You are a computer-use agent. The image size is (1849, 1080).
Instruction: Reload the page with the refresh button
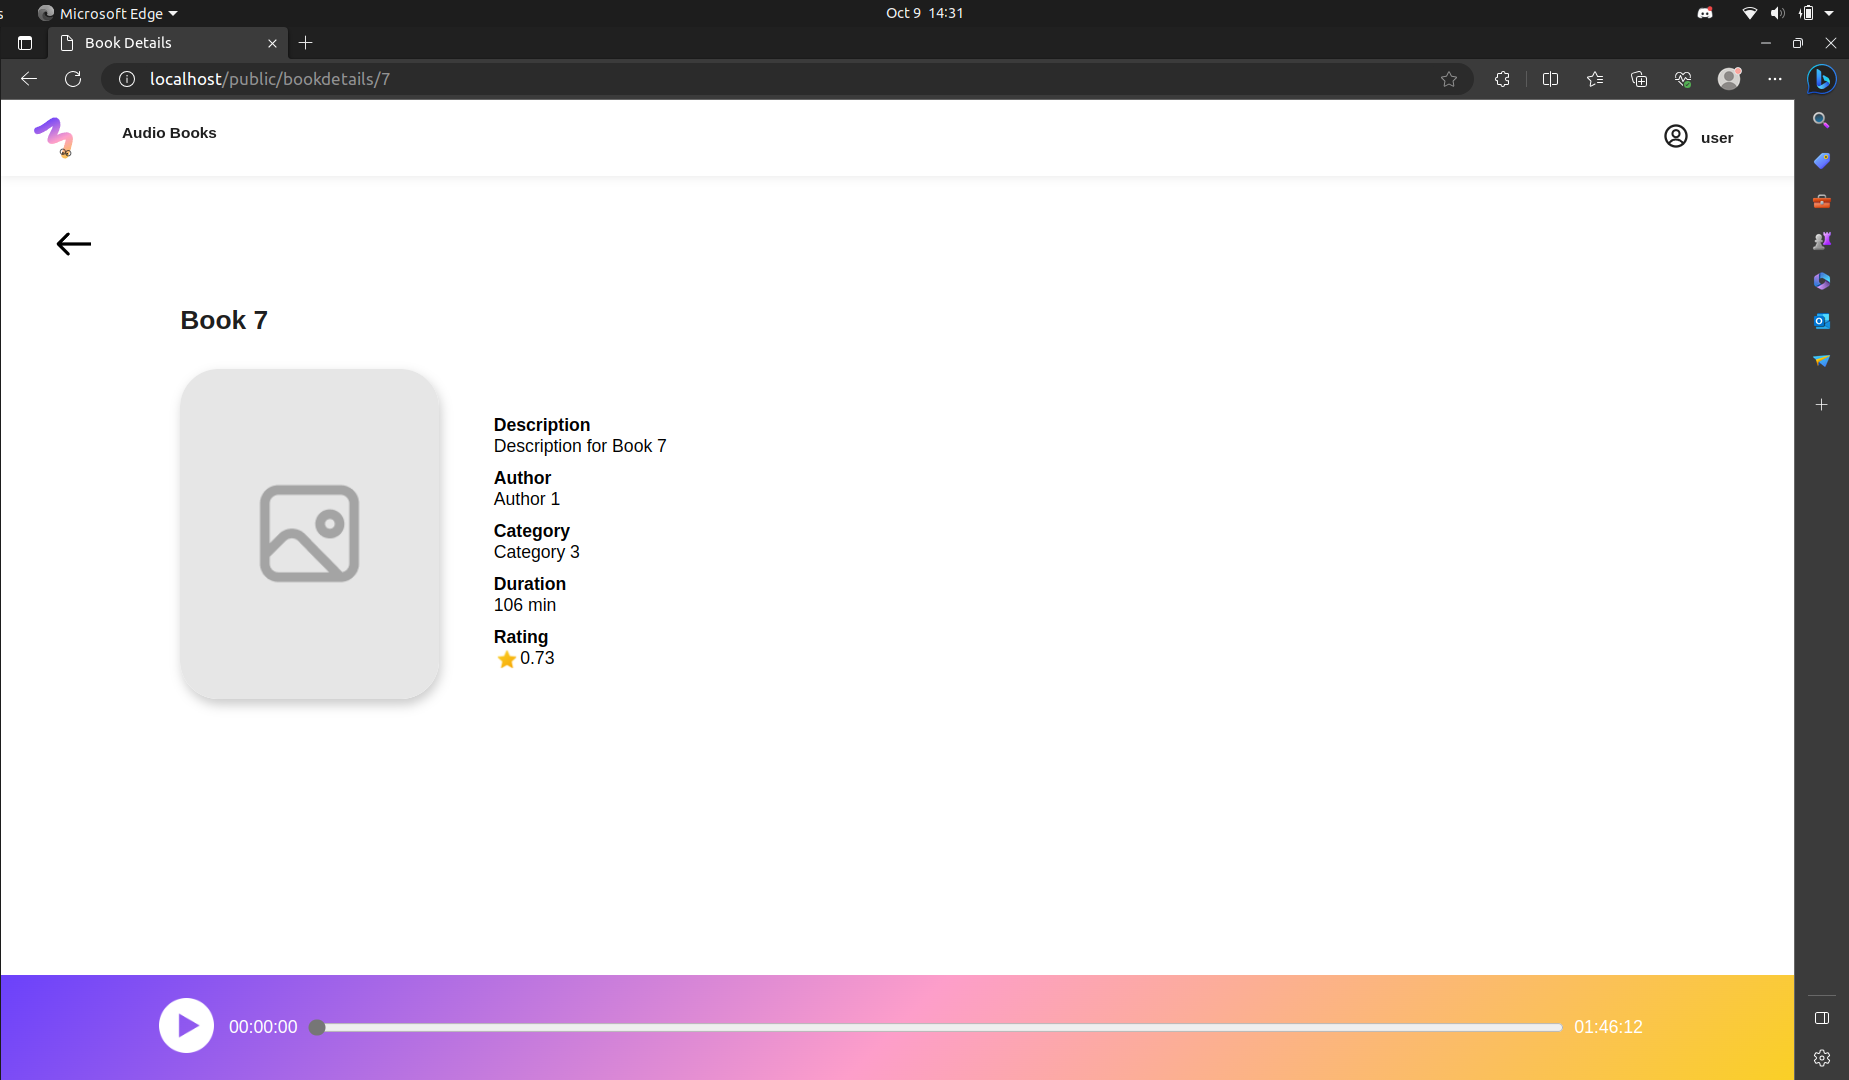[x=73, y=79]
